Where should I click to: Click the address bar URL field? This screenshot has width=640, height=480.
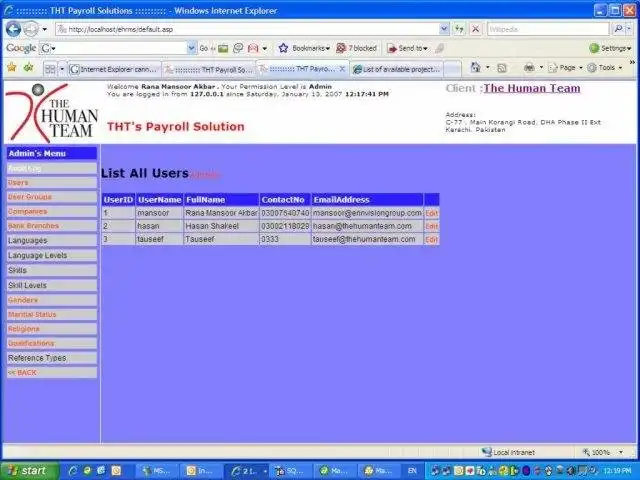coord(247,29)
